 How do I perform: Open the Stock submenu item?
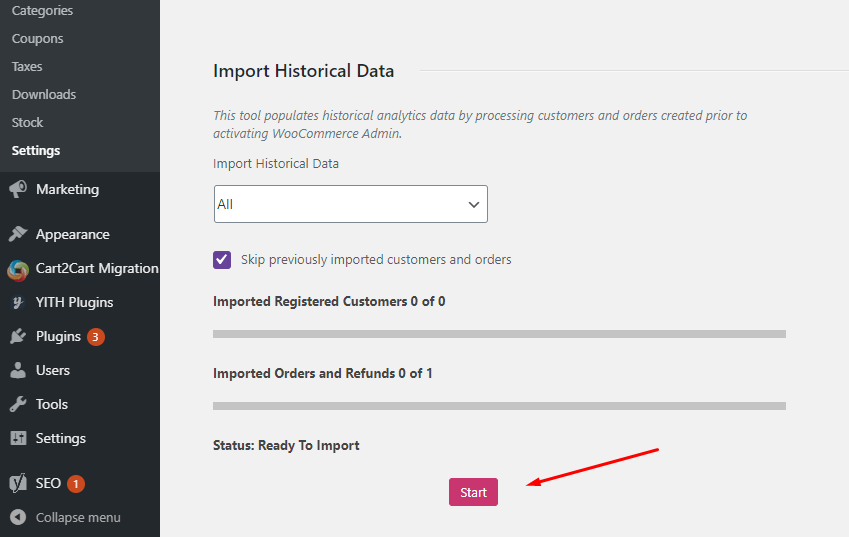coord(27,122)
